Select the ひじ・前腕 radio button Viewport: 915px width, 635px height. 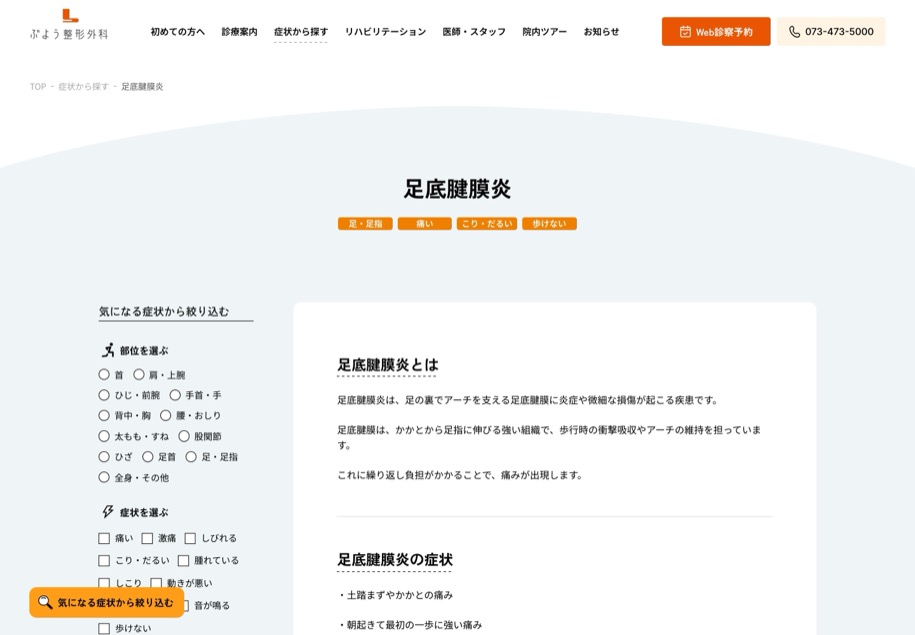104,395
